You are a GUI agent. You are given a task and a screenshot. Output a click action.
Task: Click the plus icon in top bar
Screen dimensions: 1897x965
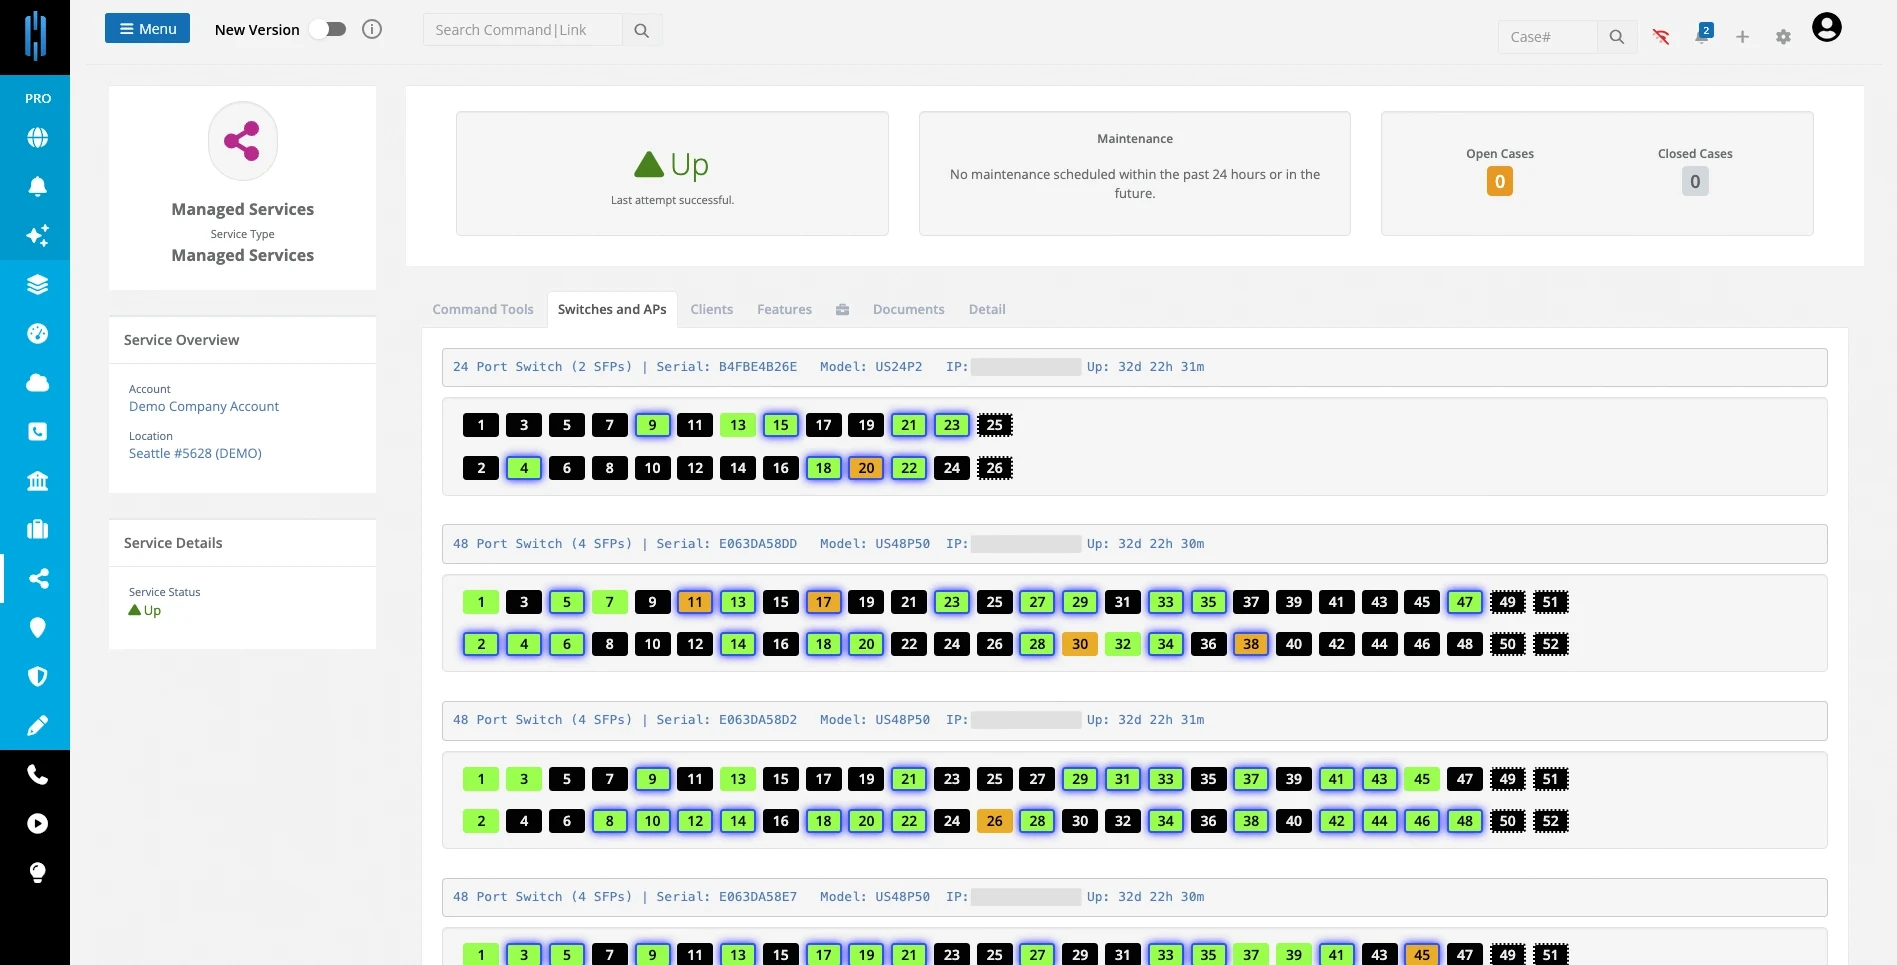click(x=1742, y=37)
